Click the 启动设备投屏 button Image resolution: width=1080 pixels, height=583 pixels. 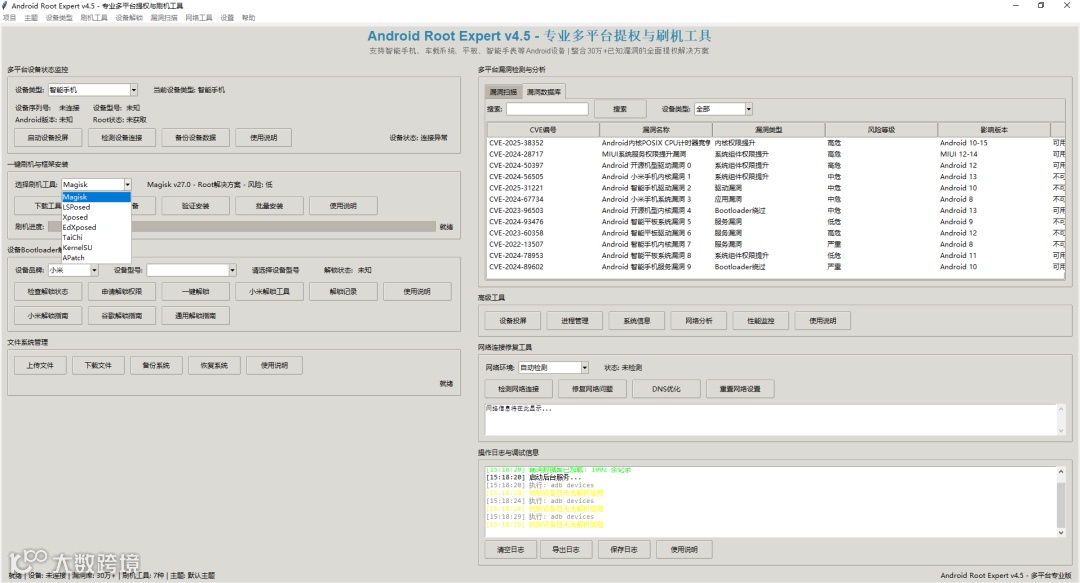click(48, 137)
